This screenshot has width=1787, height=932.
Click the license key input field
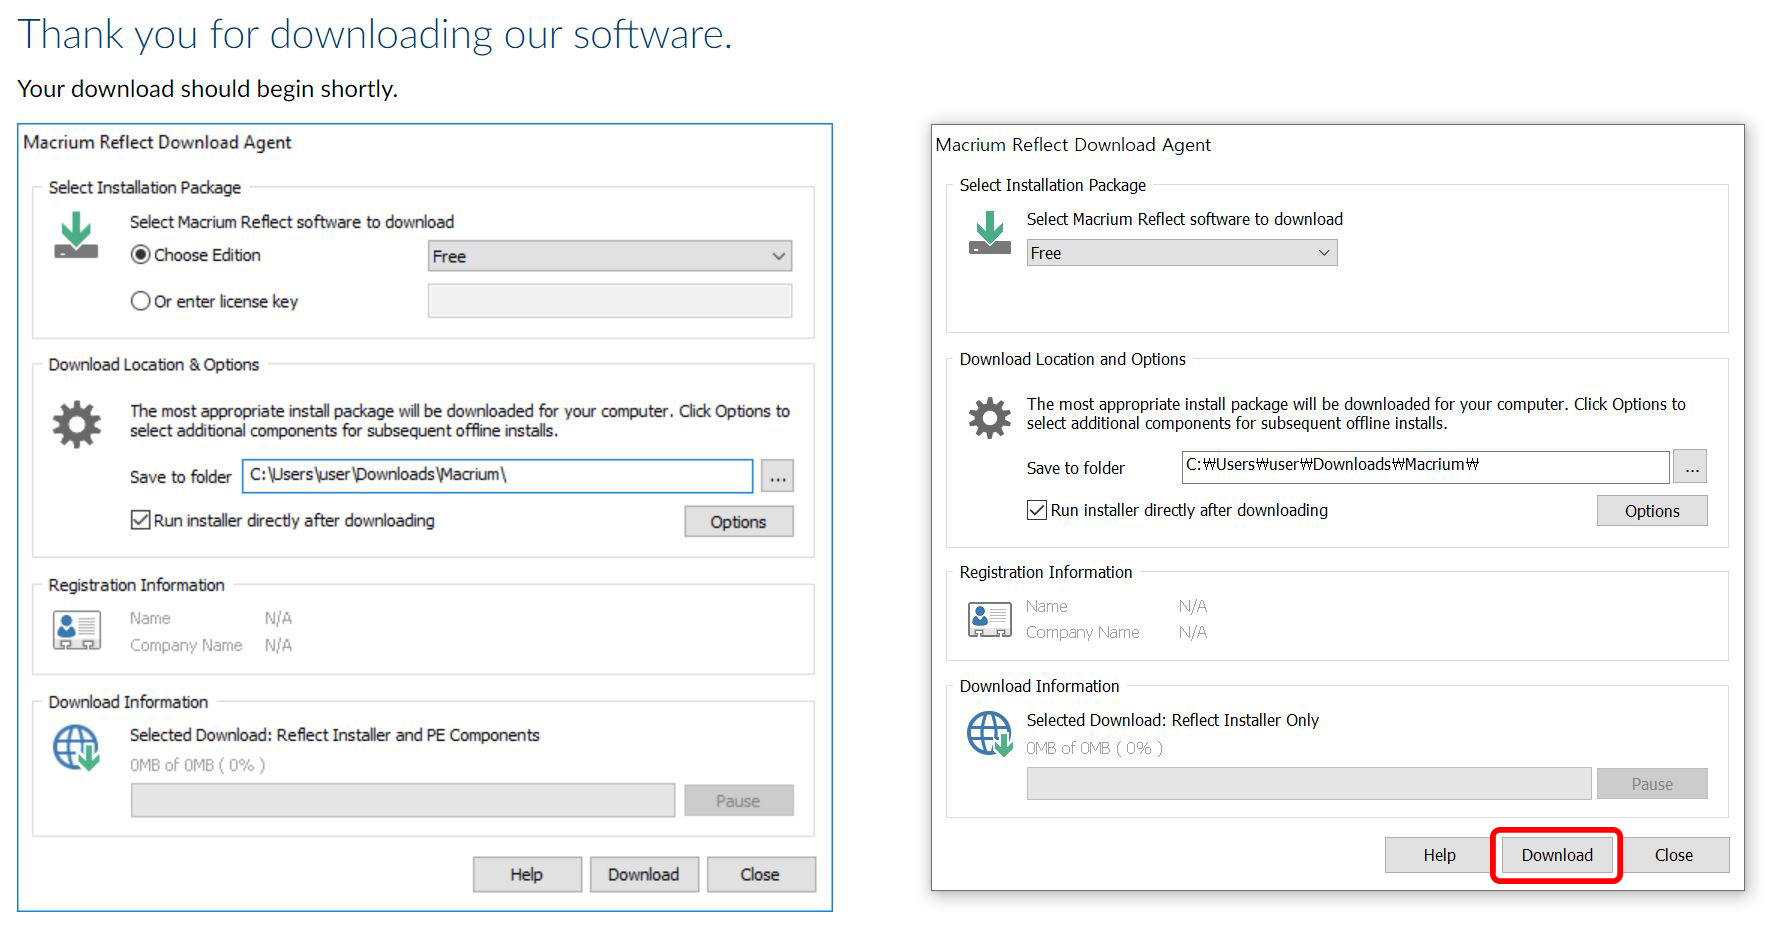pos(610,301)
